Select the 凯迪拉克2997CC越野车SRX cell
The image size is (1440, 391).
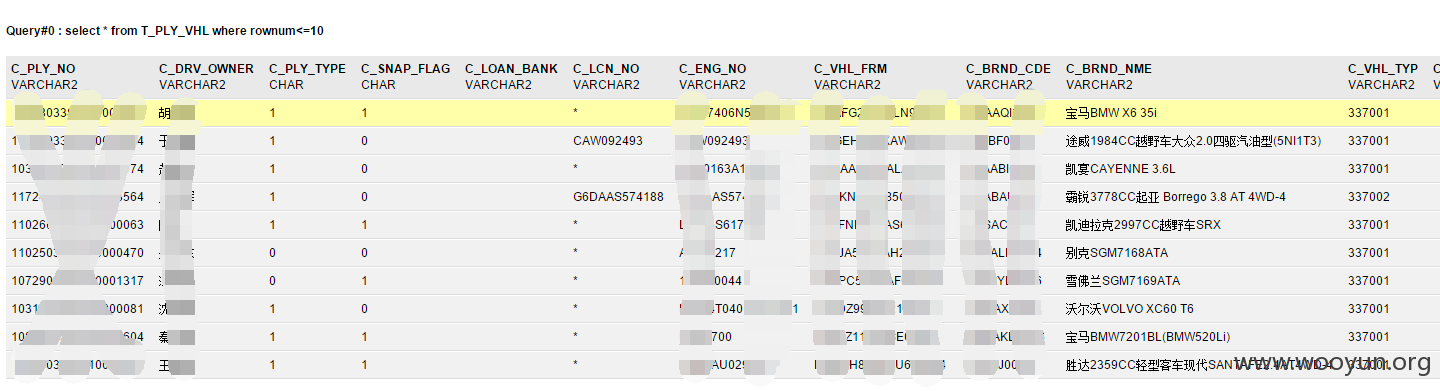point(1143,225)
